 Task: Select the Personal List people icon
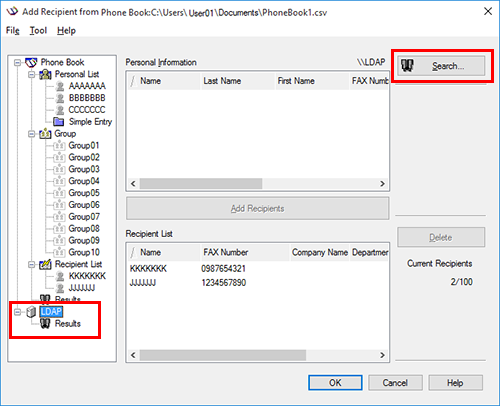(x=45, y=74)
